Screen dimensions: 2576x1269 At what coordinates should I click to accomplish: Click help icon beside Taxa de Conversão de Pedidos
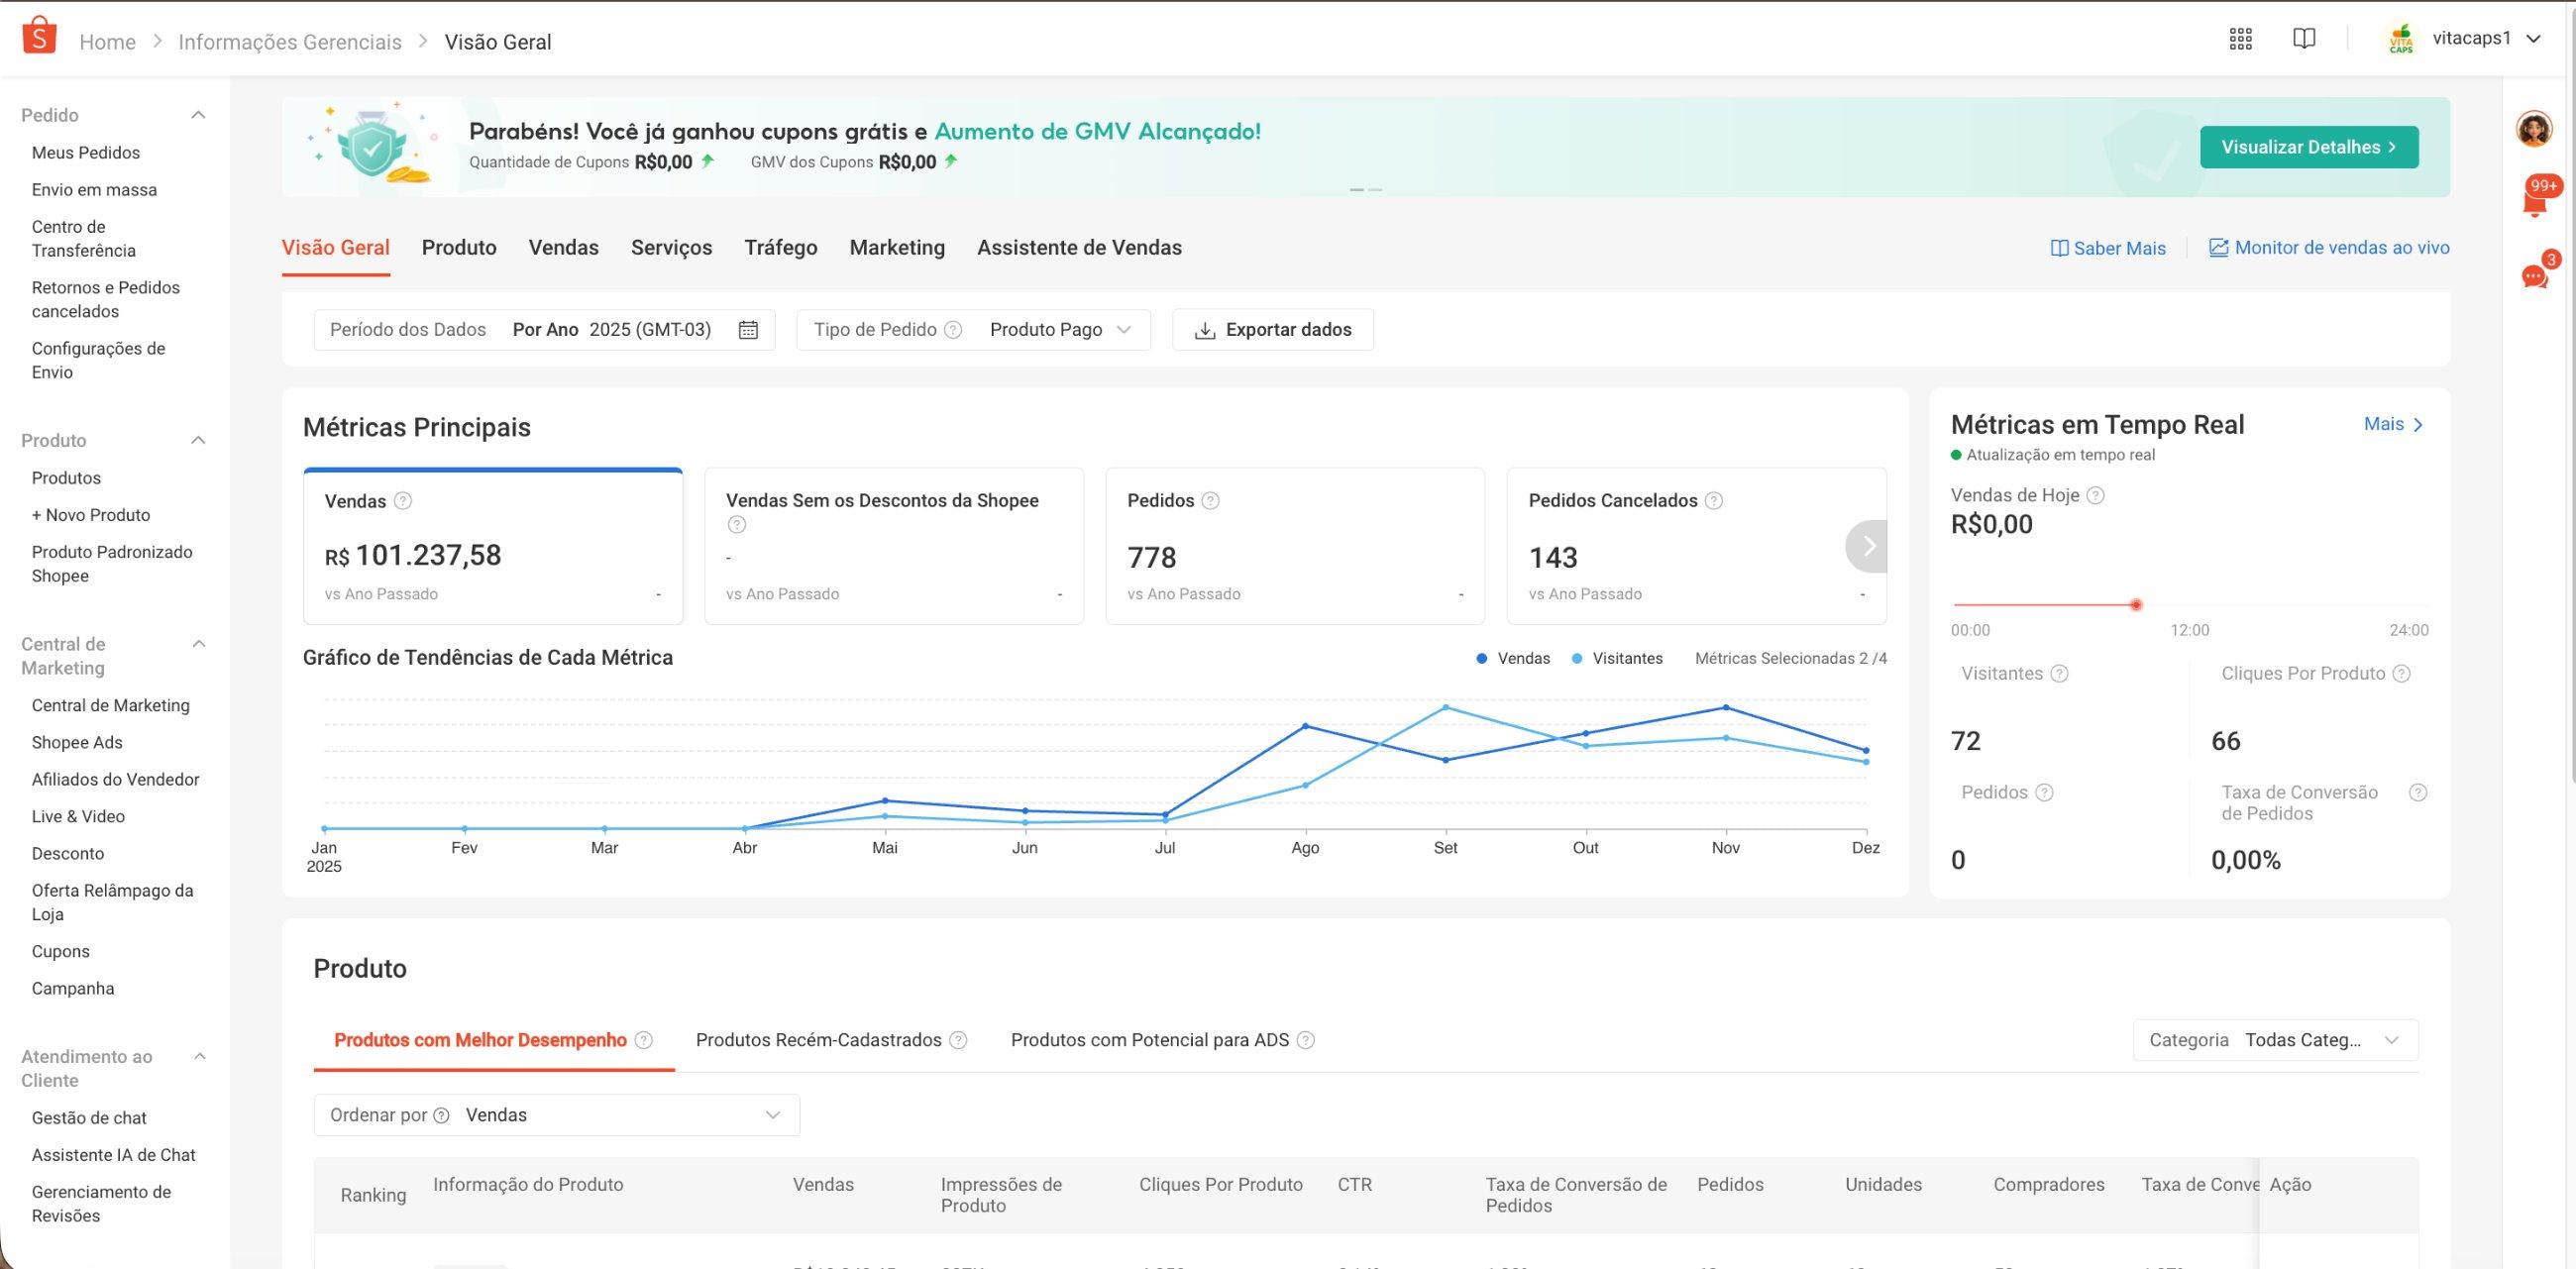coord(2418,793)
